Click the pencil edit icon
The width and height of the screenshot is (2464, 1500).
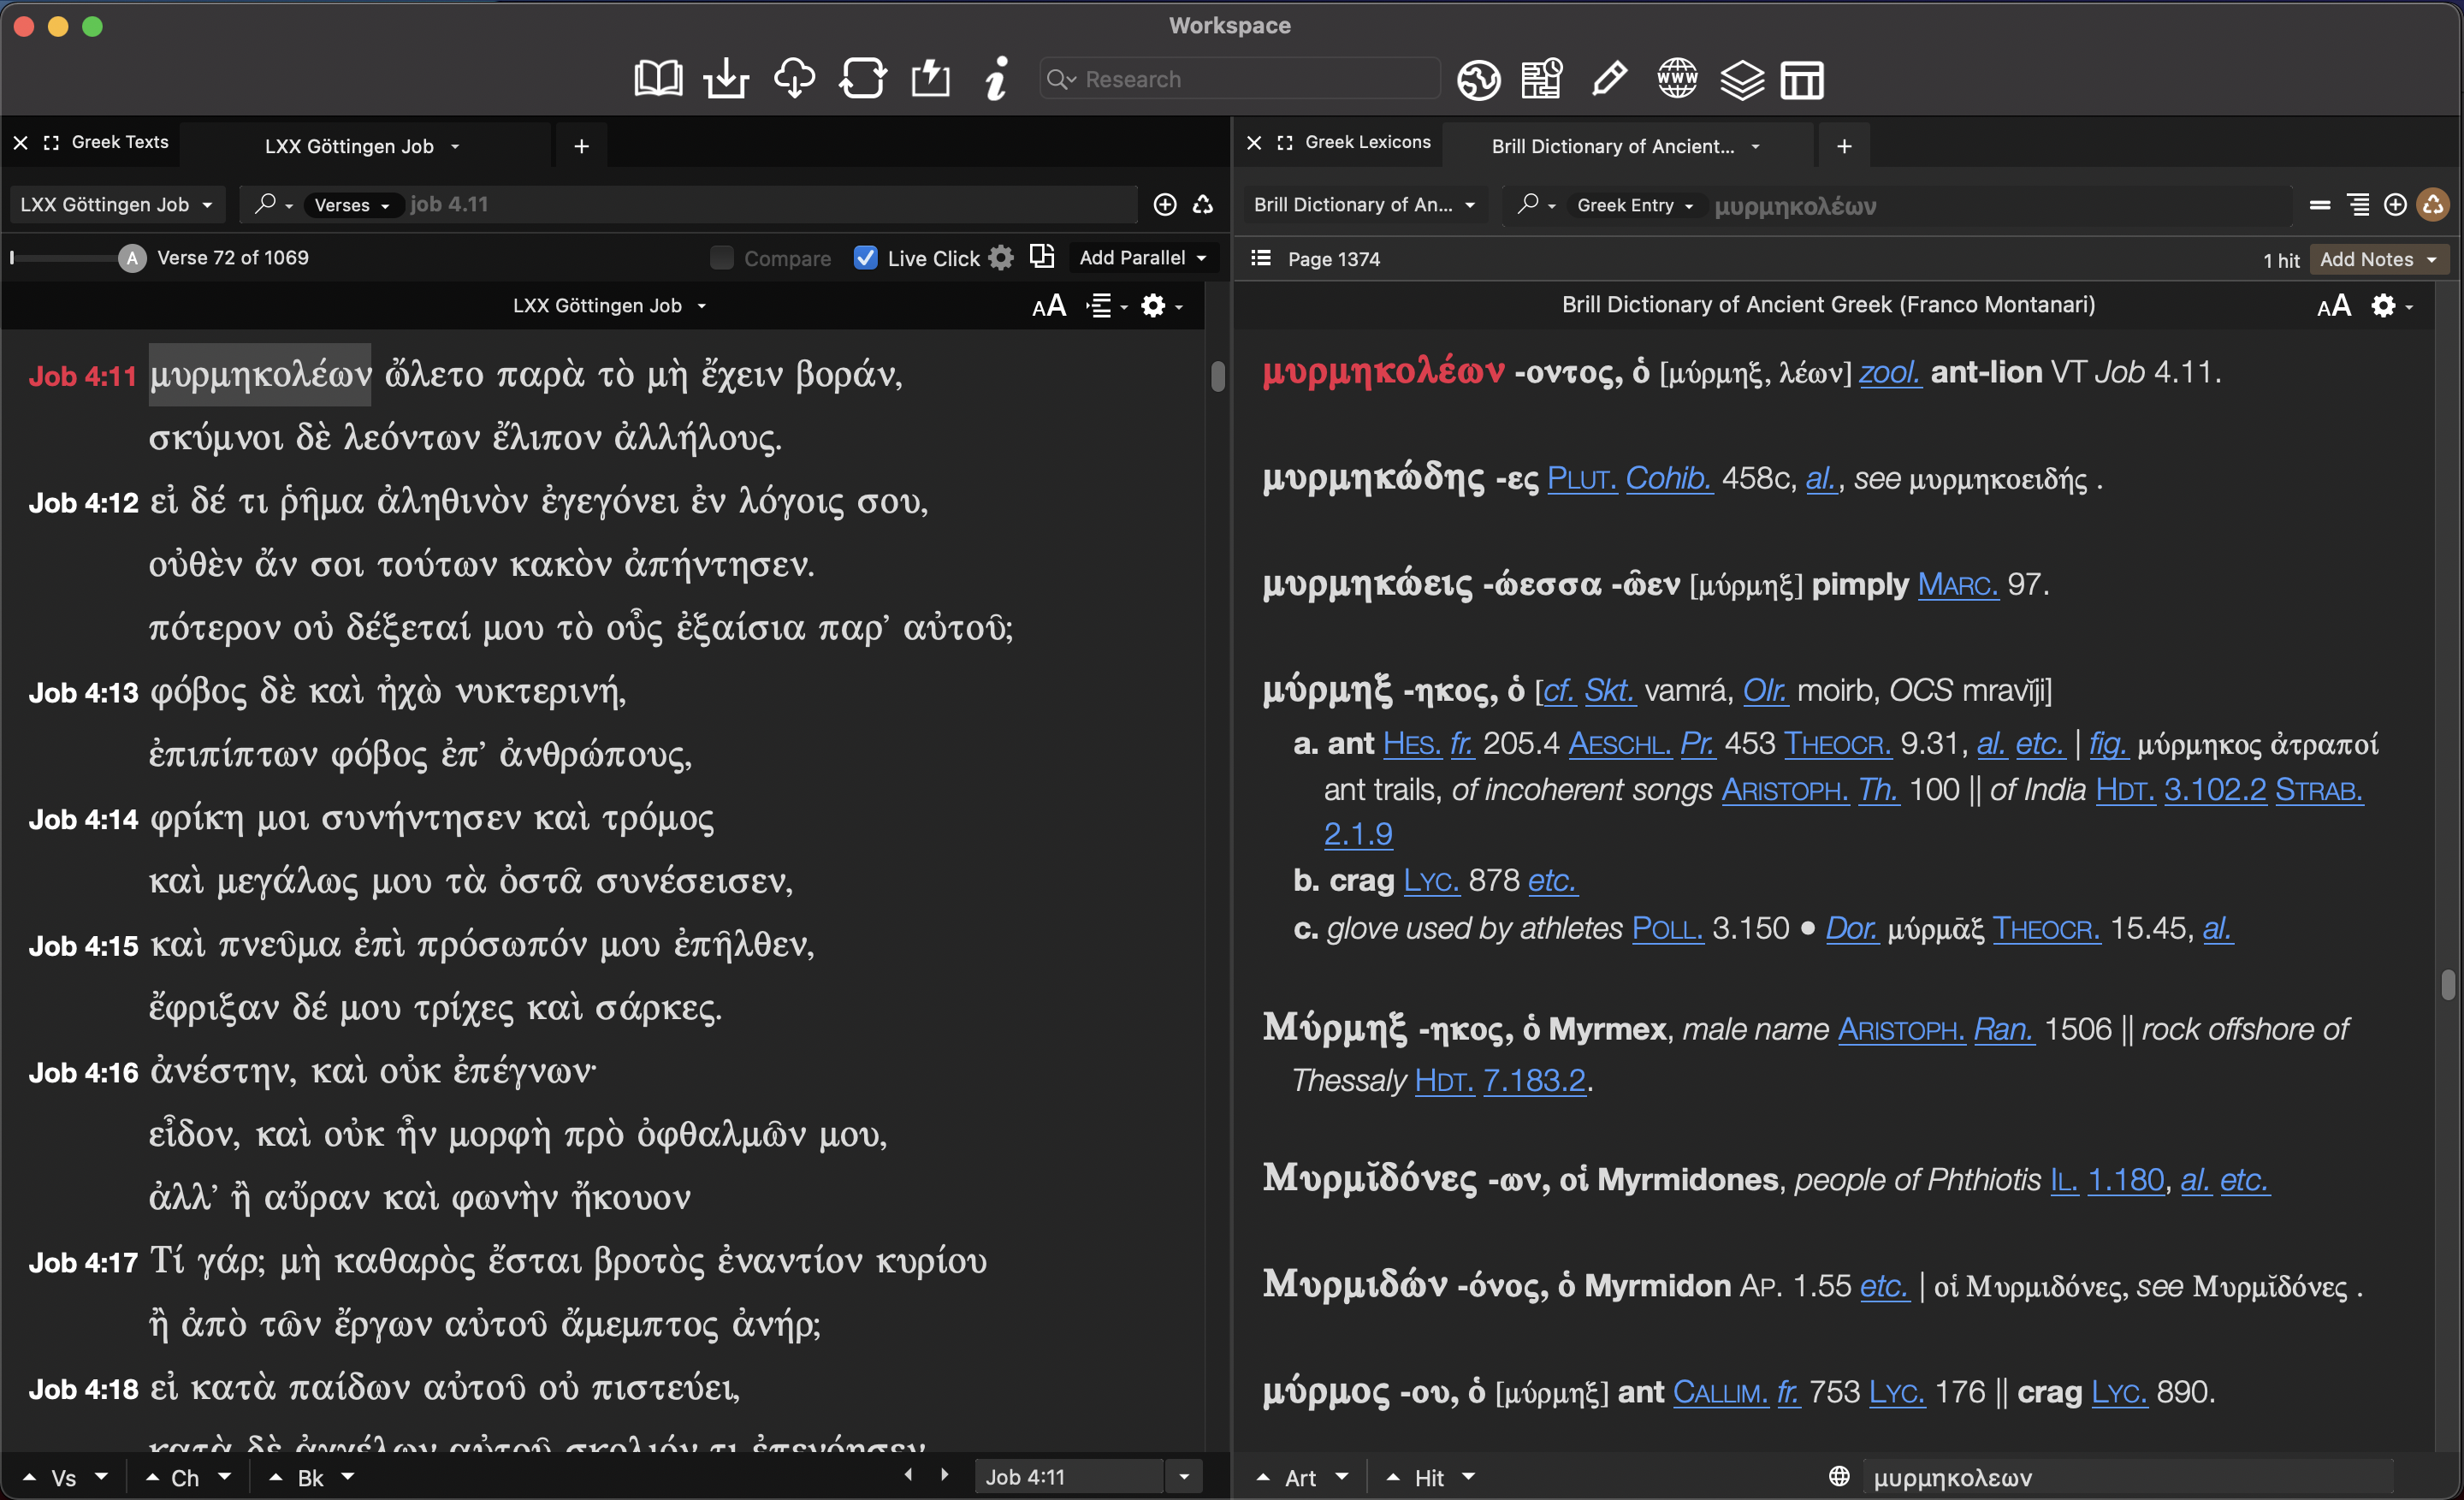tap(1609, 79)
